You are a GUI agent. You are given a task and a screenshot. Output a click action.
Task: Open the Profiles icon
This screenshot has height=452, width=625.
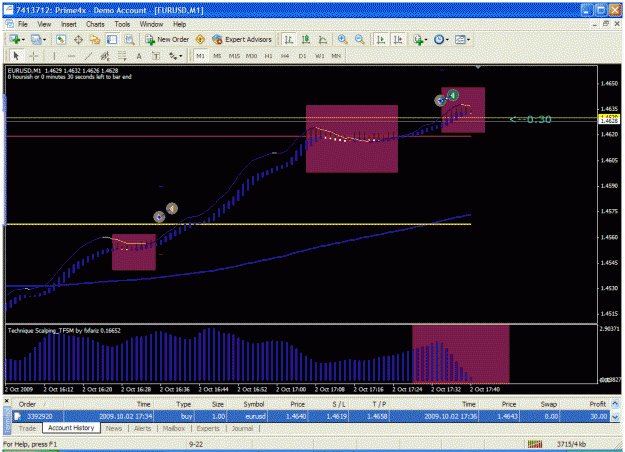point(36,39)
